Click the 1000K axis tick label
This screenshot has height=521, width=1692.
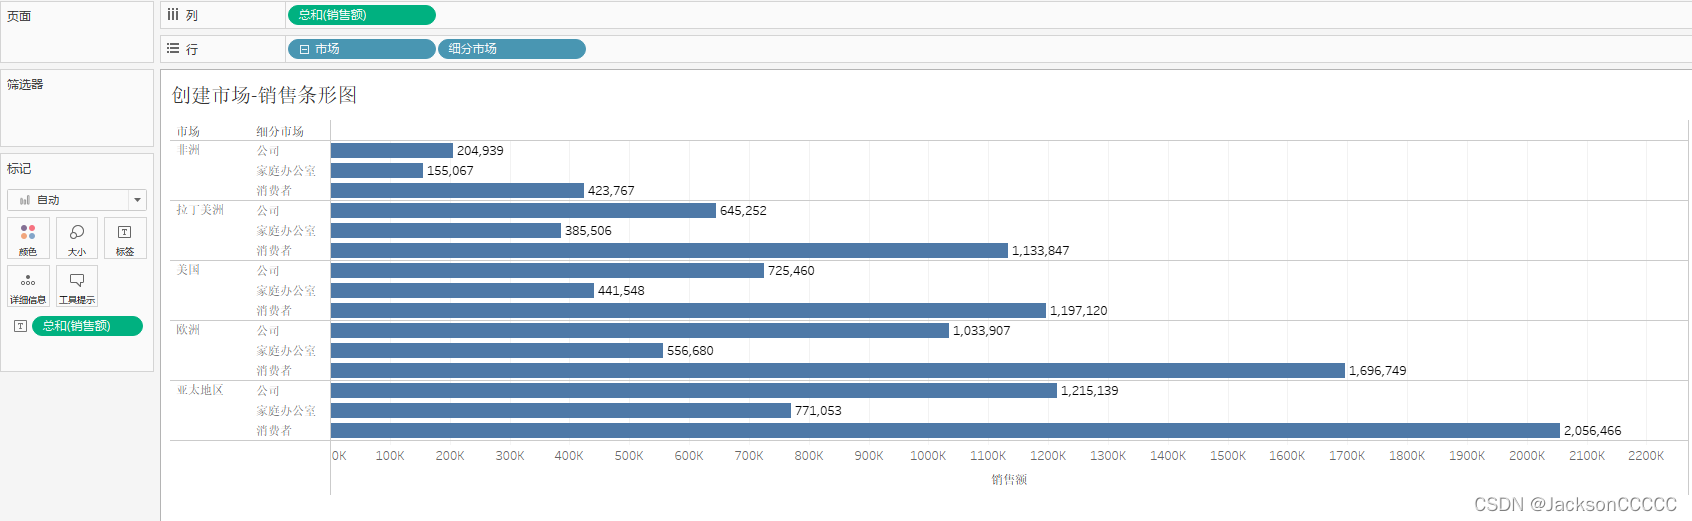point(928,456)
